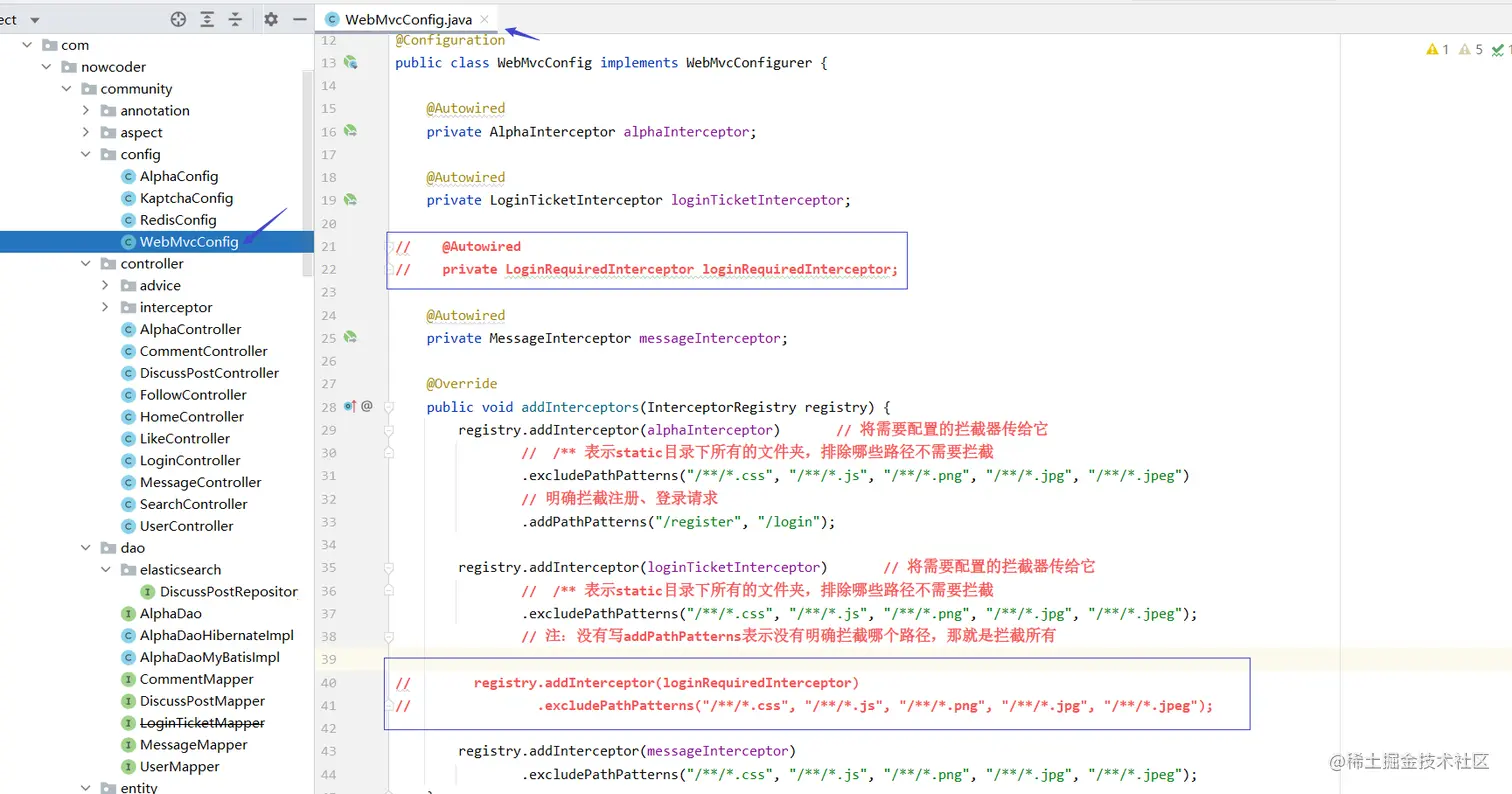
Task: Click the locate file target icon
Action: coord(178,19)
